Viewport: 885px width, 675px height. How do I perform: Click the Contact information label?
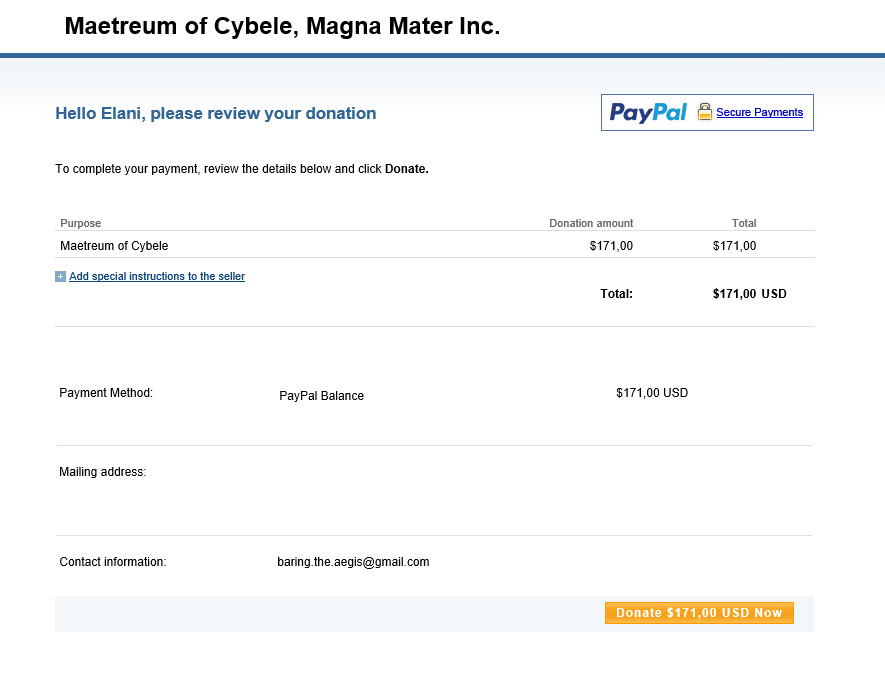click(x=113, y=562)
